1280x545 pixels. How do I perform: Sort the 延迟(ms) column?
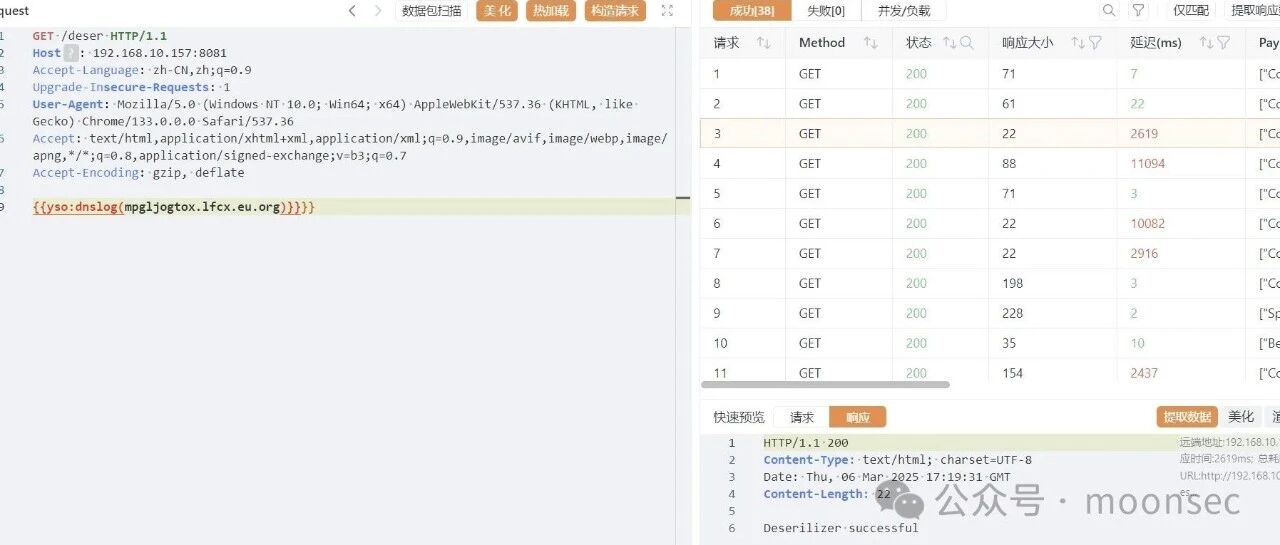pos(1206,43)
